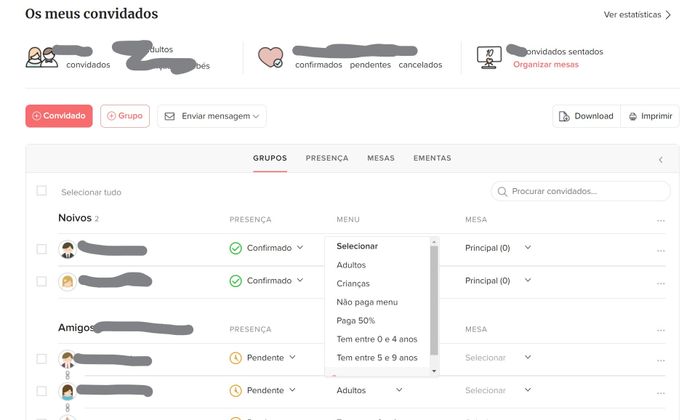Expand the Enviar mensagem dropdown
Screen dimensions: 700x420
(212, 116)
